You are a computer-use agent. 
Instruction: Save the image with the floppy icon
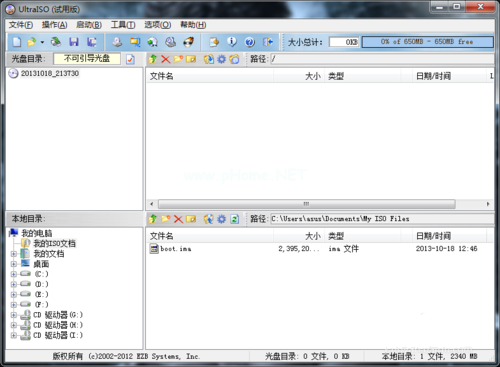pyautogui.click(x=74, y=42)
